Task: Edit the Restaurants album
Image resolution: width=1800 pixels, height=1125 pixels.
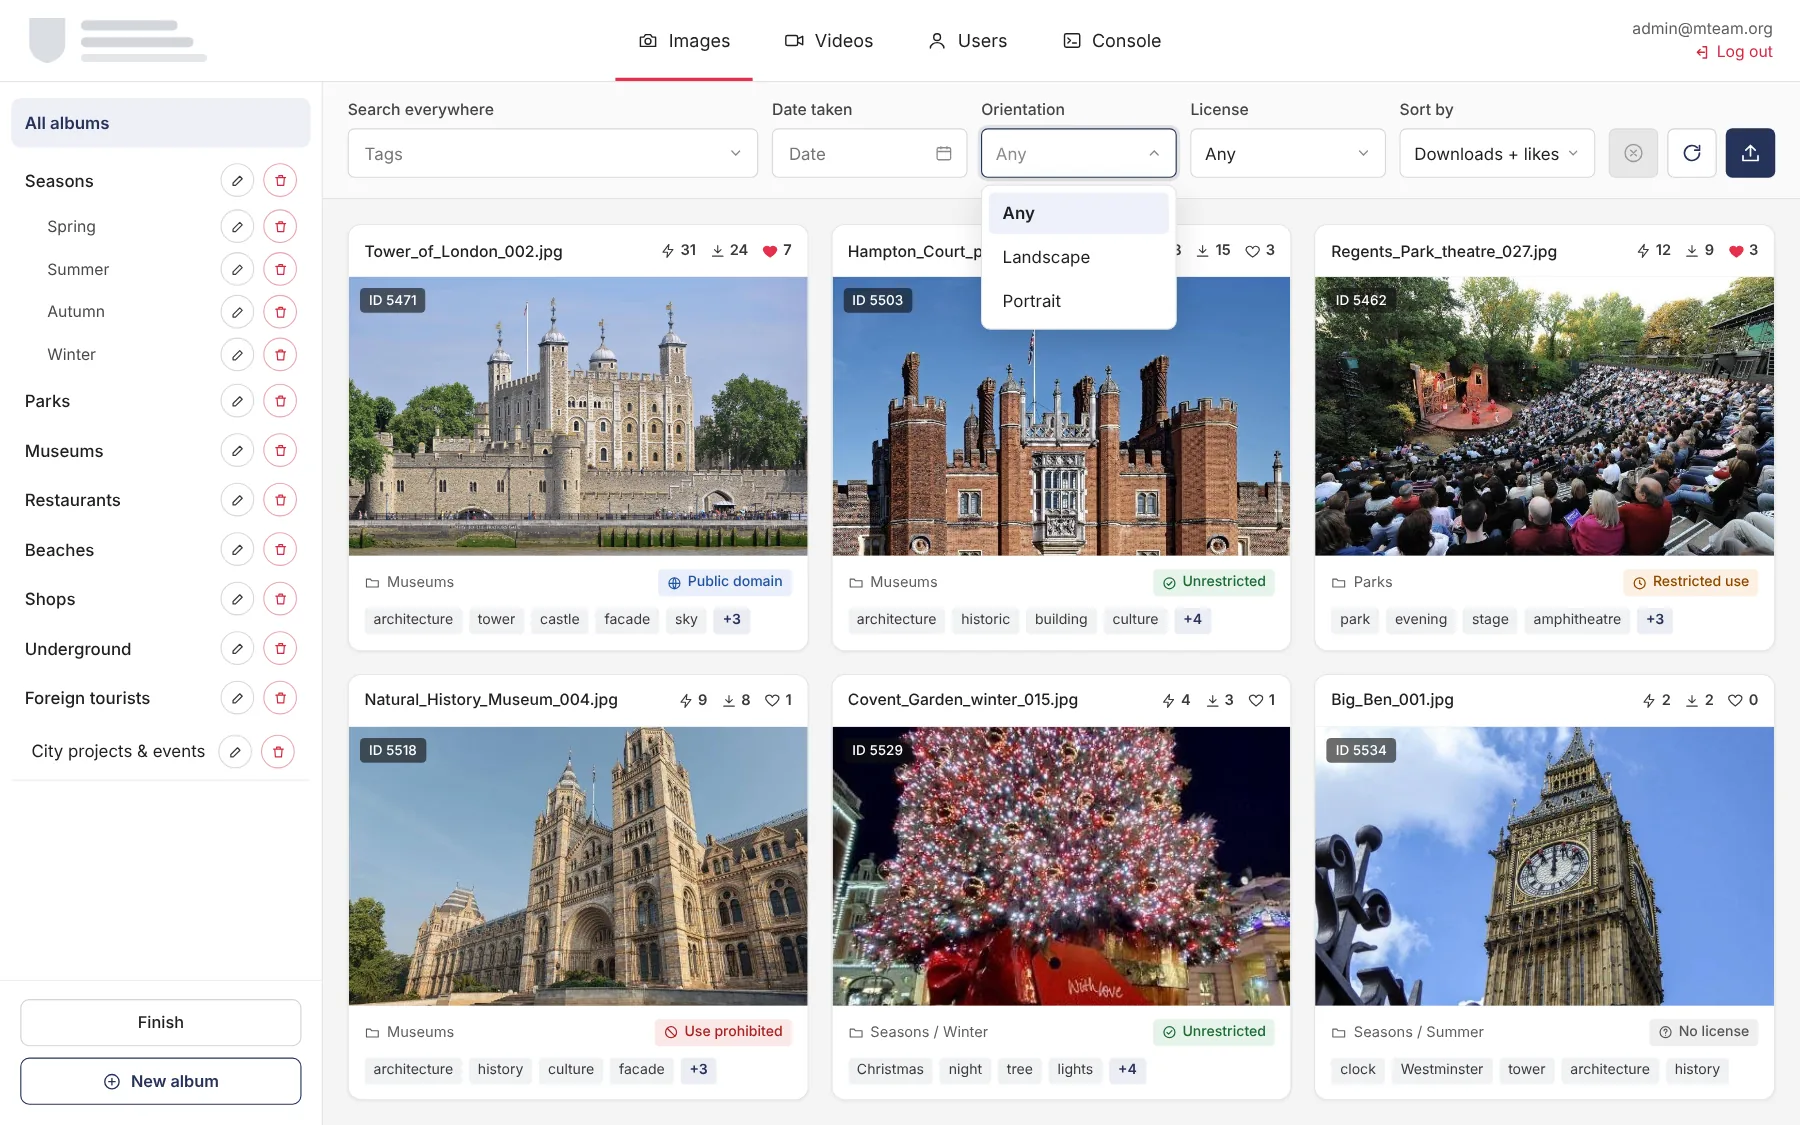Action: coord(237,500)
